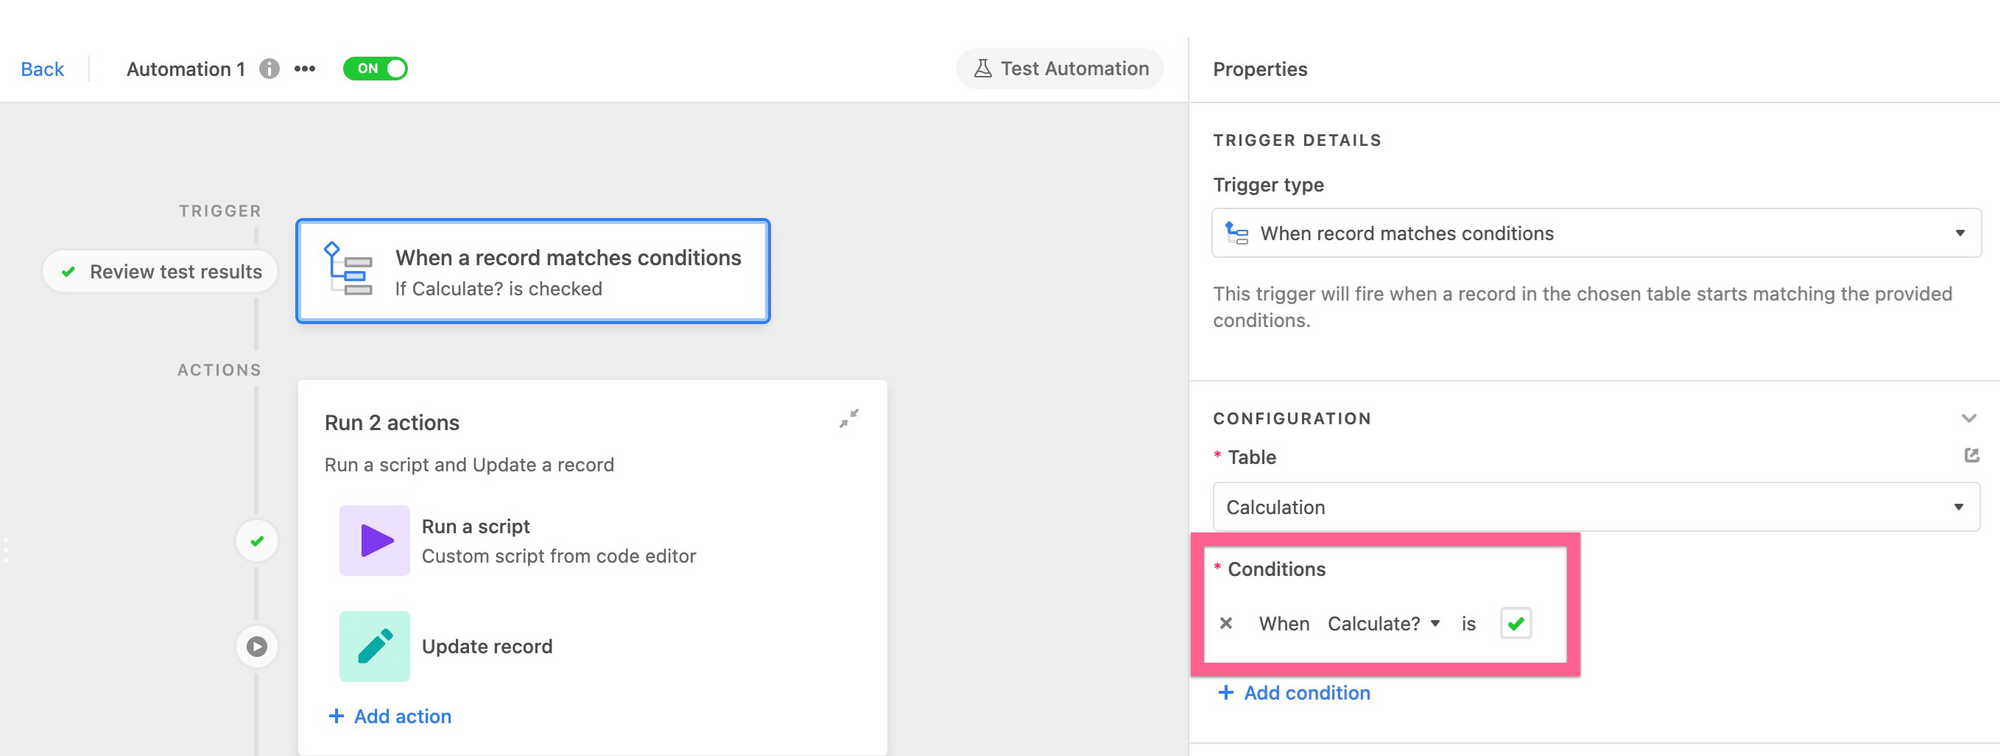Open the Trigger type dropdown
Image resolution: width=2000 pixels, height=756 pixels.
(1596, 233)
